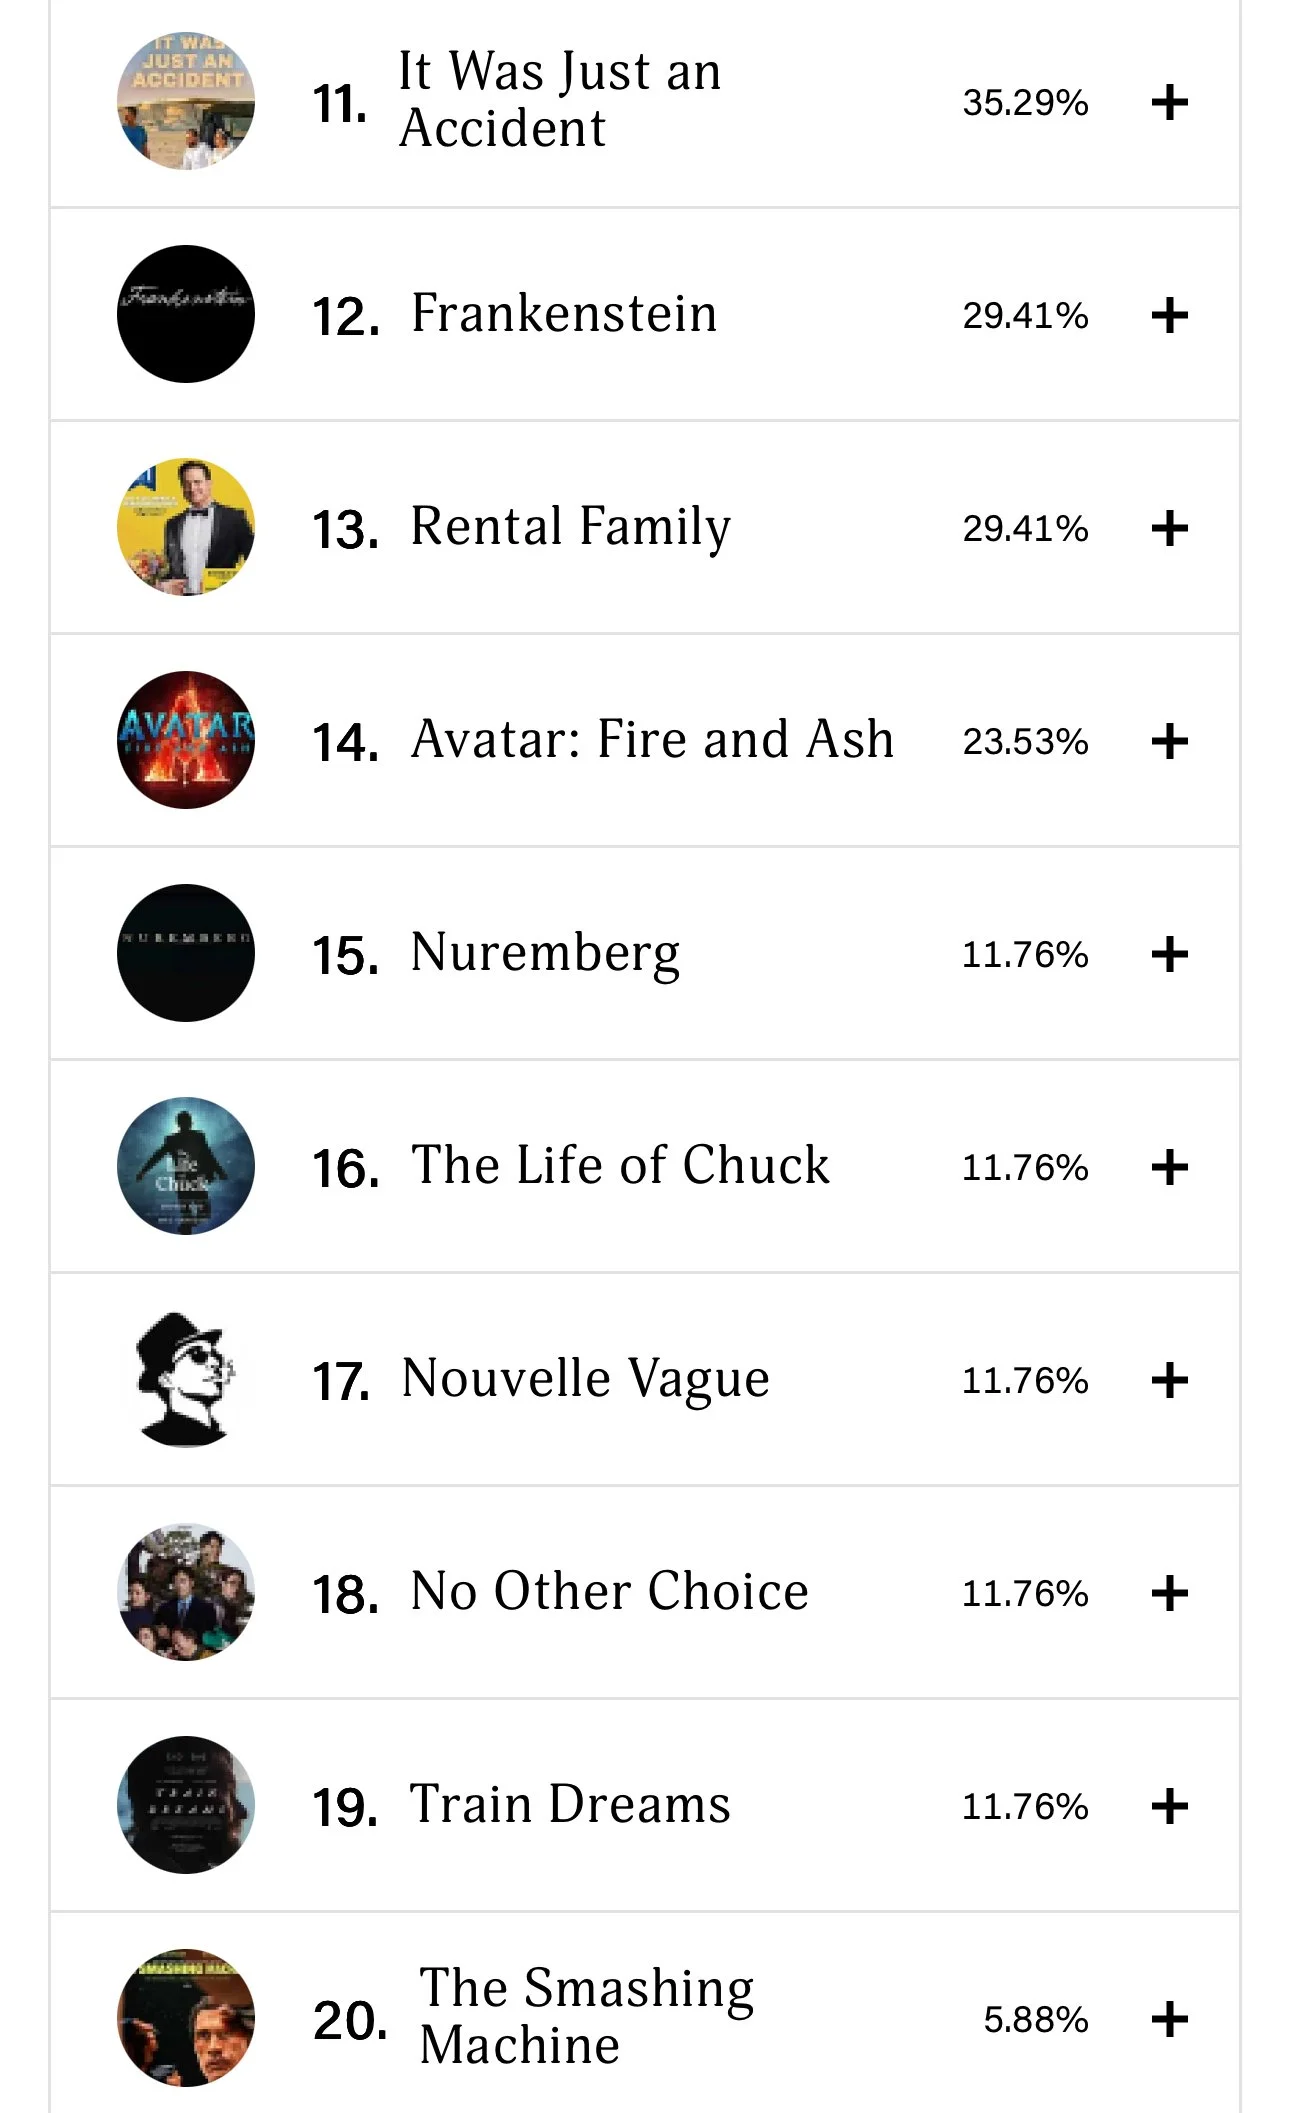Viewport: 1290px width, 2113px height.
Task: Open the plus icon beside Nuremberg
Action: (1169, 954)
